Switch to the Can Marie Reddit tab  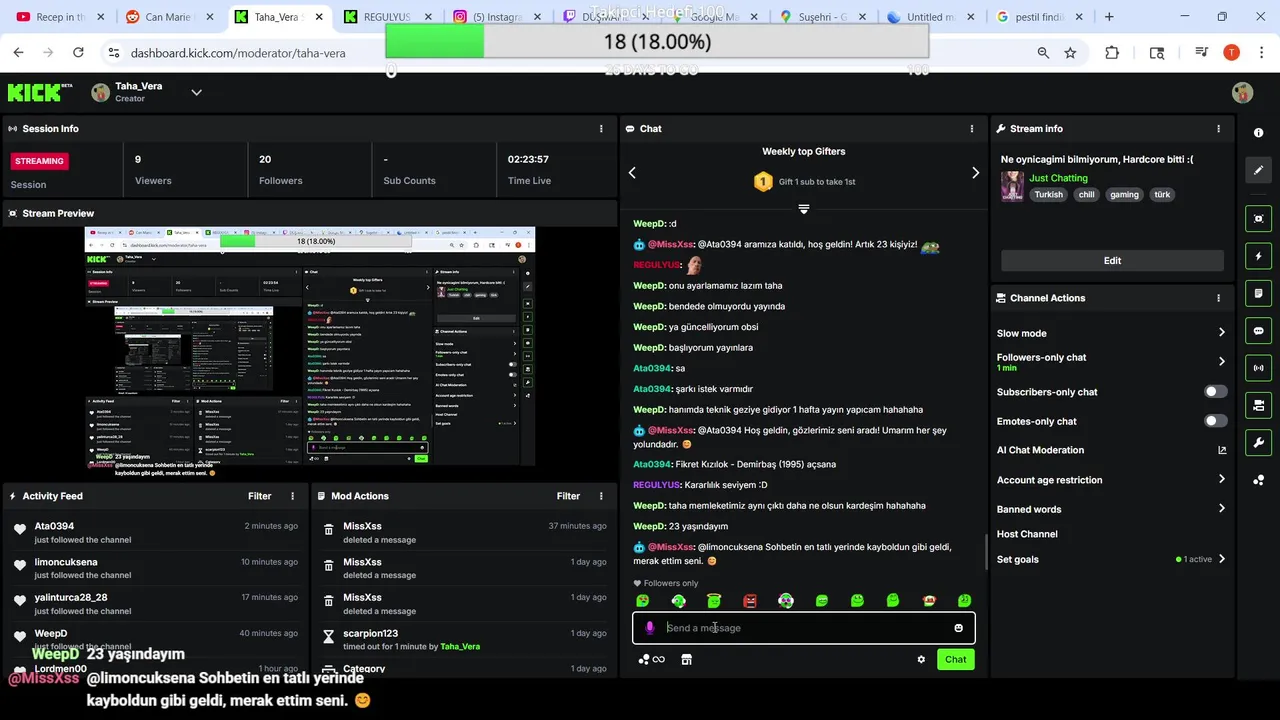(167, 17)
